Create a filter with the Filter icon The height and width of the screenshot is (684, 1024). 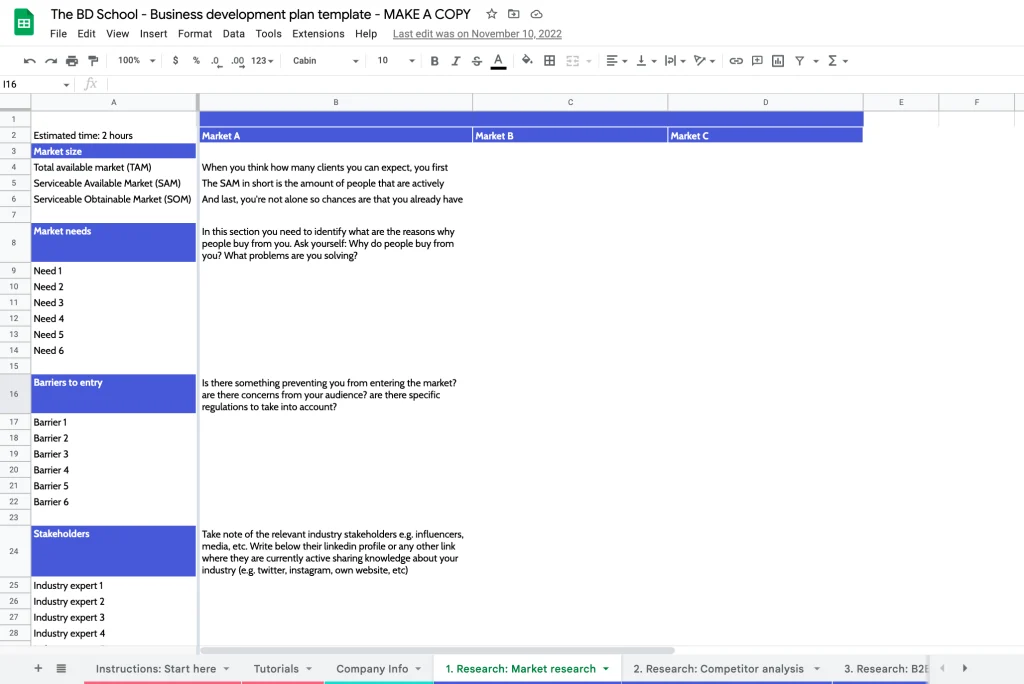(800, 60)
